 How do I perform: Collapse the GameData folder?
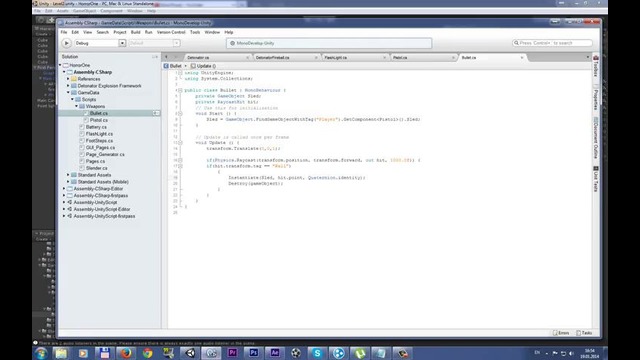(68, 93)
